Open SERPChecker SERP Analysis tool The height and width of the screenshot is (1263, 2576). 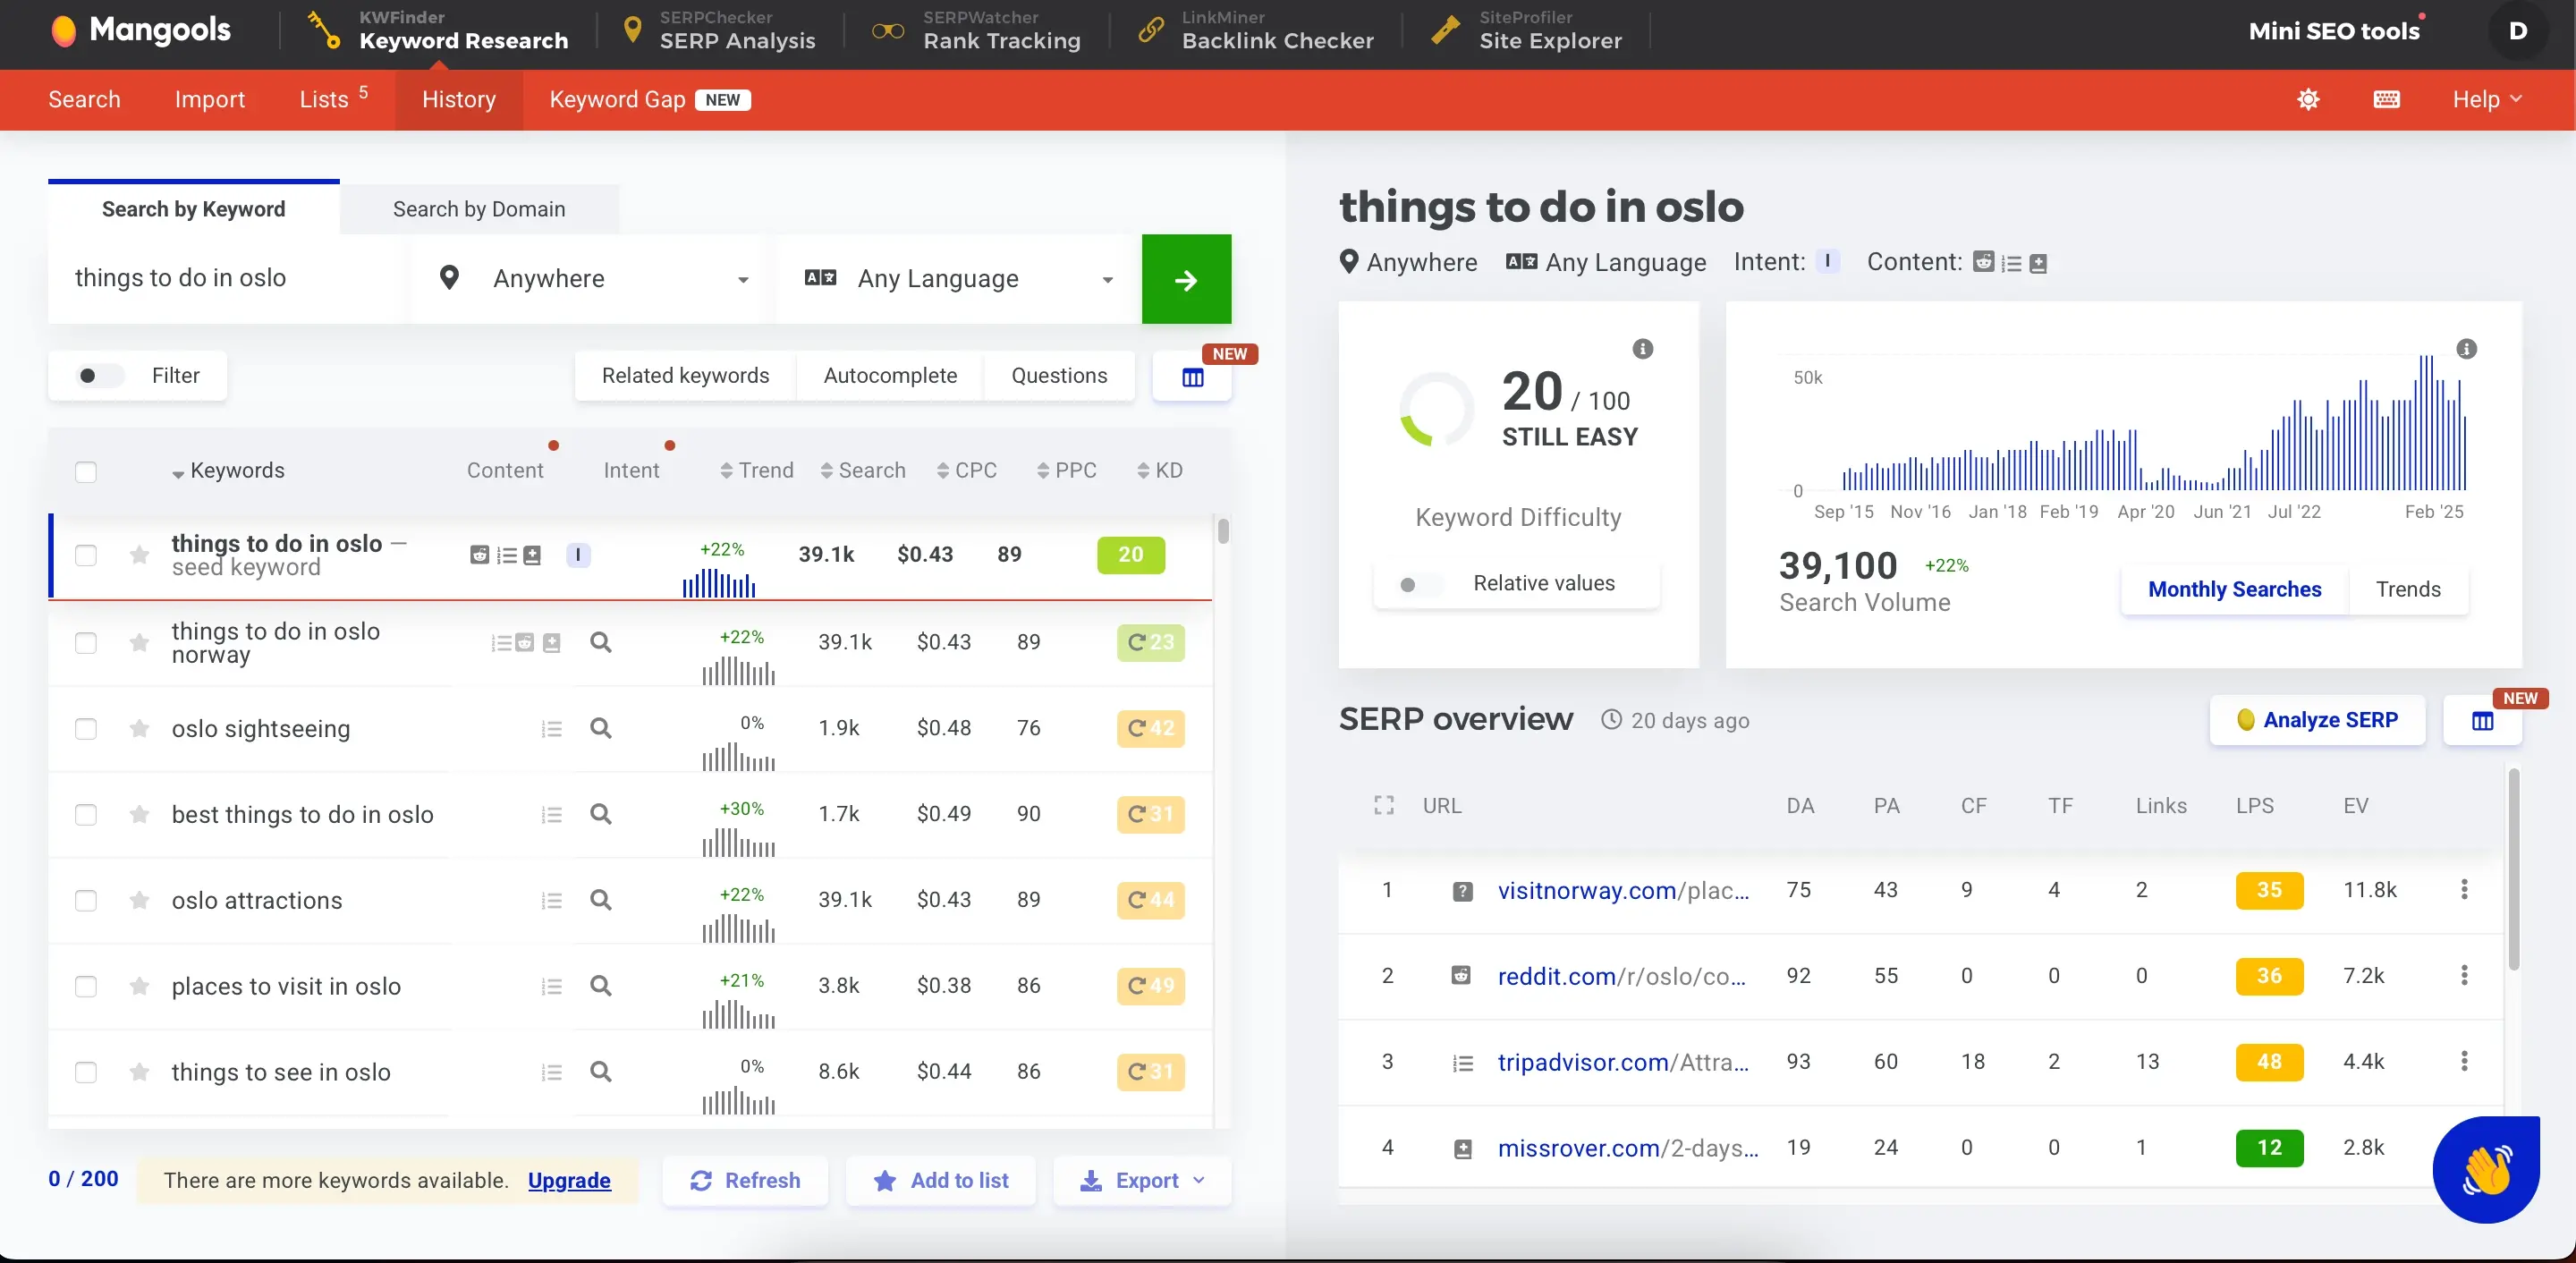[x=718, y=31]
